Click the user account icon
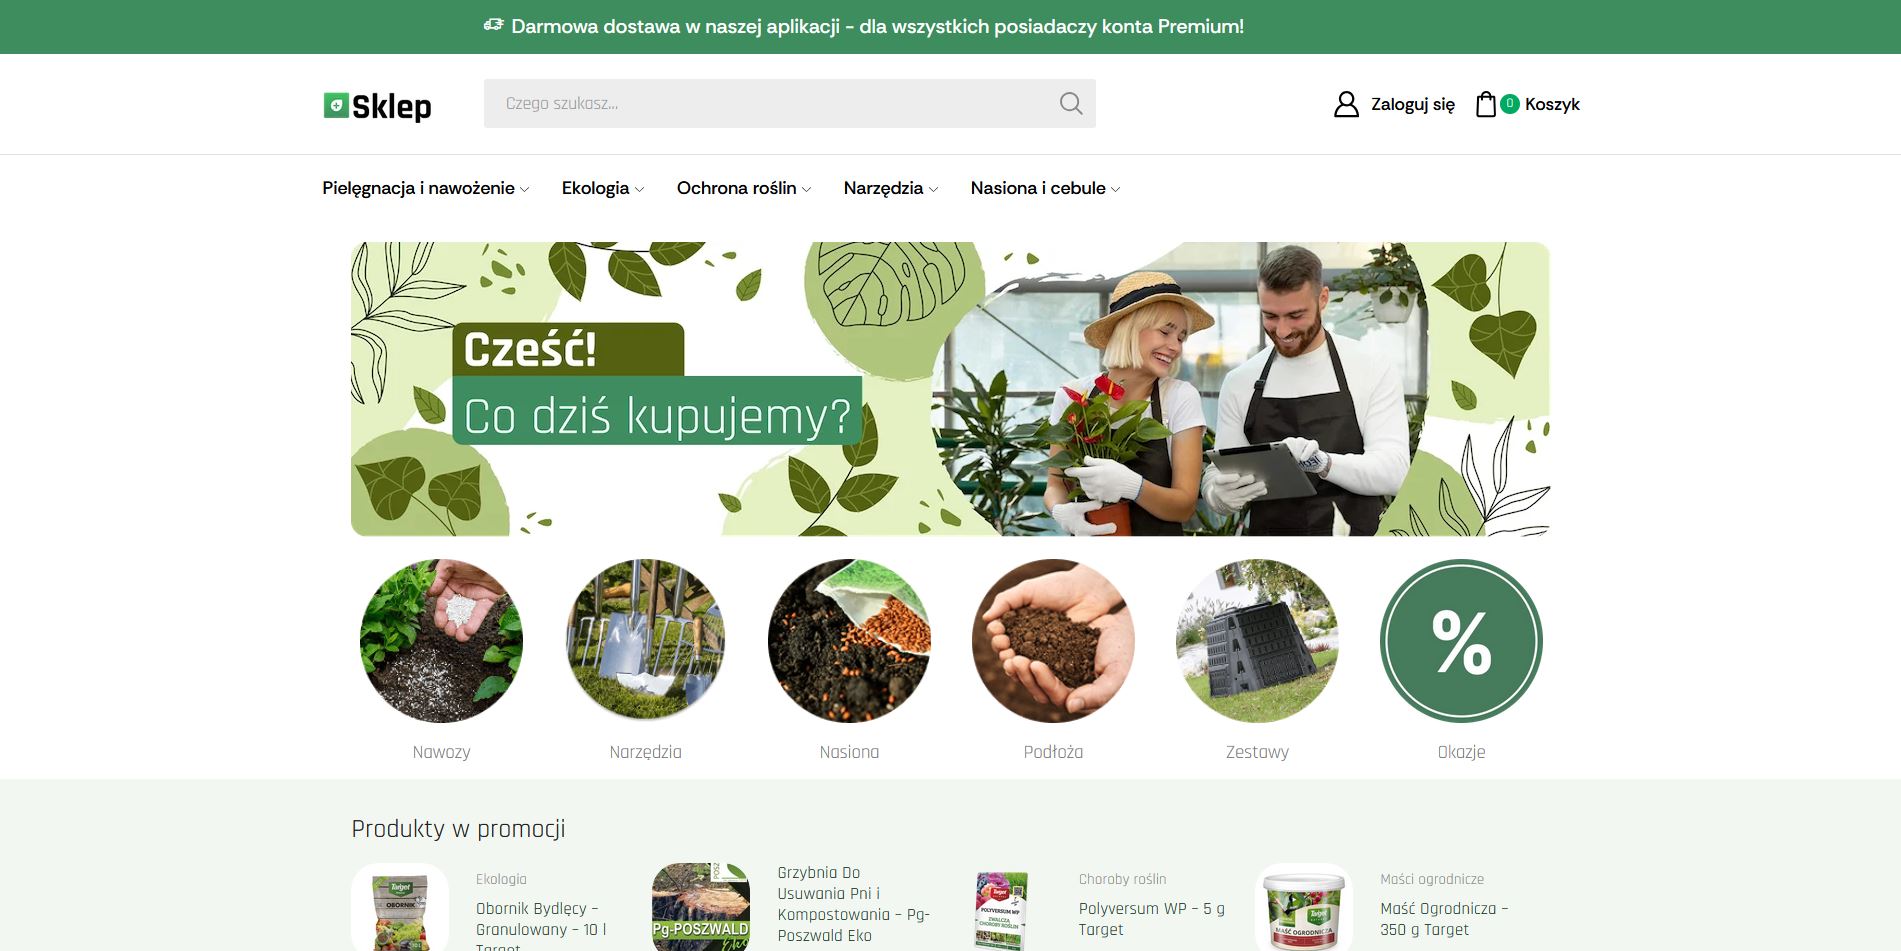 (x=1346, y=104)
